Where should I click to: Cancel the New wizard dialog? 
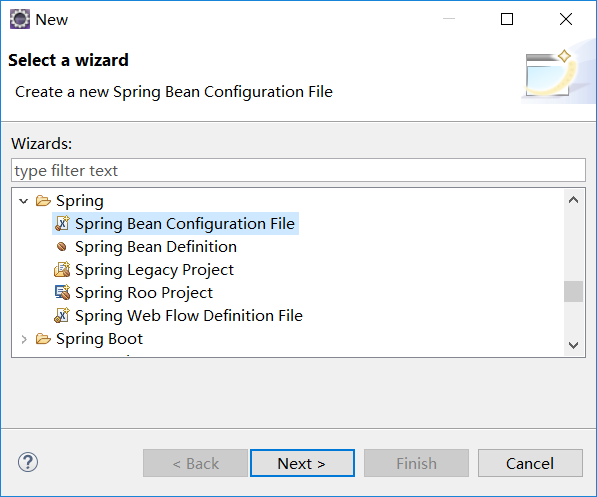(530, 463)
